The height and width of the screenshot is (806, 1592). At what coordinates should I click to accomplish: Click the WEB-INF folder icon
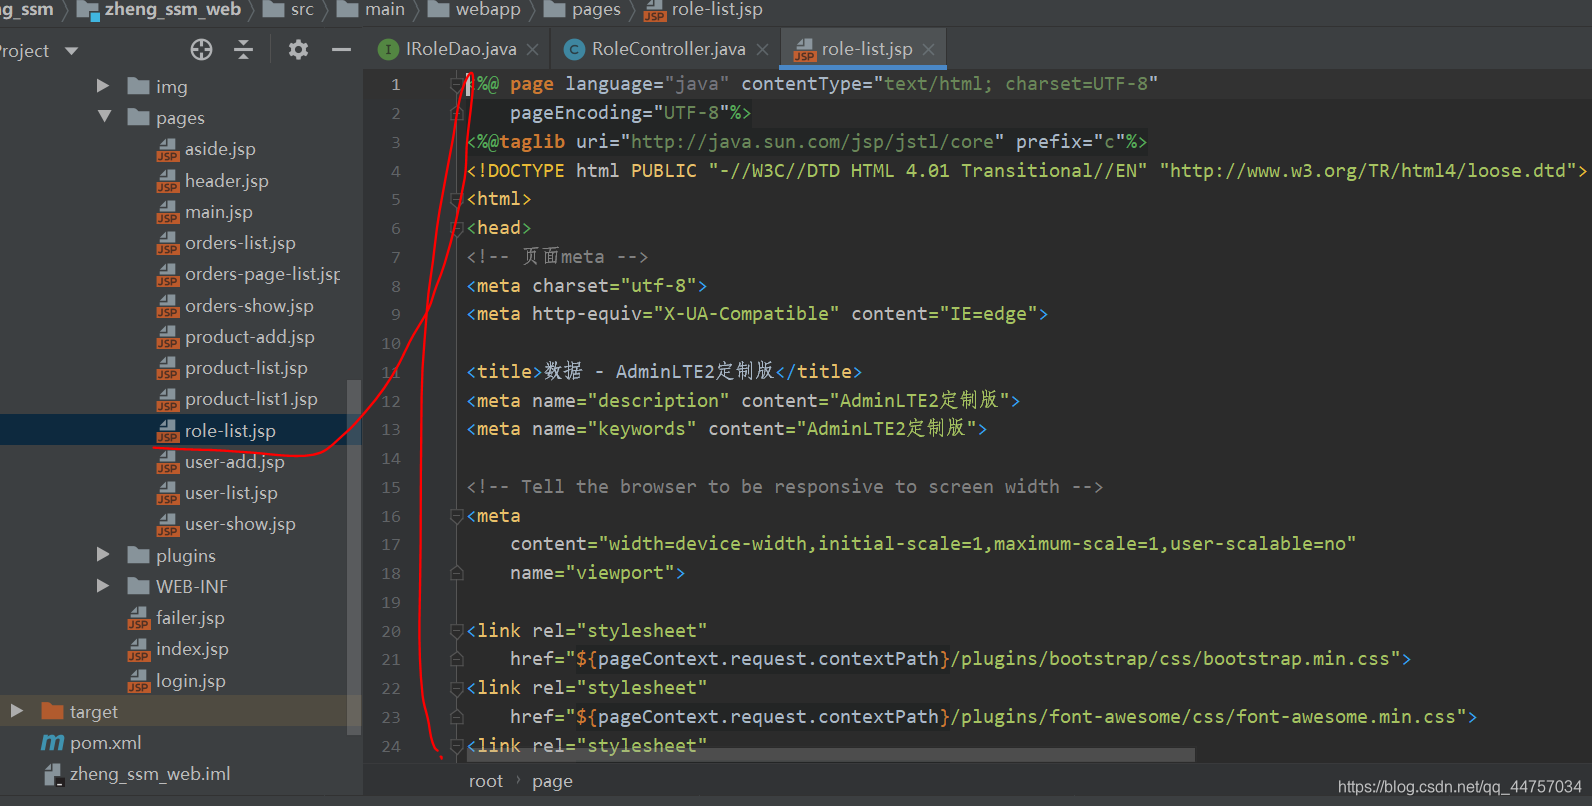click(x=139, y=585)
